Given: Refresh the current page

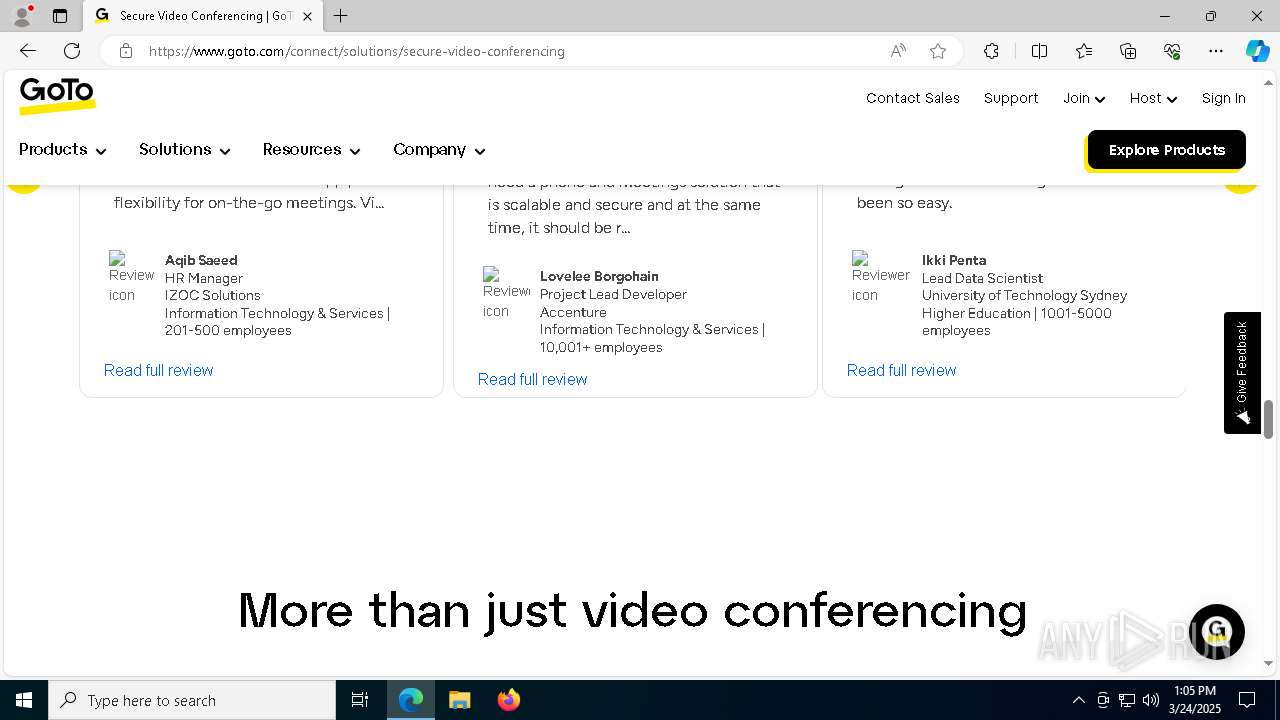Looking at the screenshot, I should pyautogui.click(x=72, y=51).
